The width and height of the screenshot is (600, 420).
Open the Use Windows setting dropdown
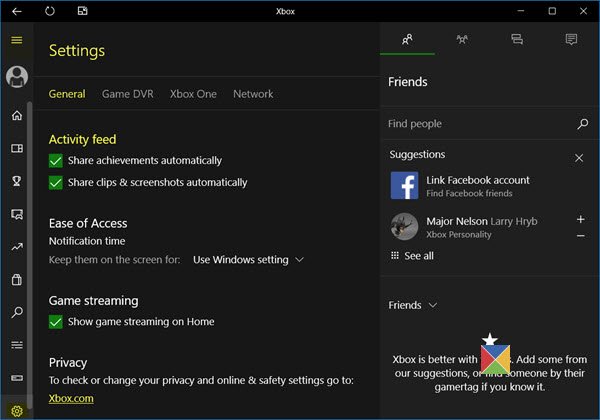click(x=248, y=260)
